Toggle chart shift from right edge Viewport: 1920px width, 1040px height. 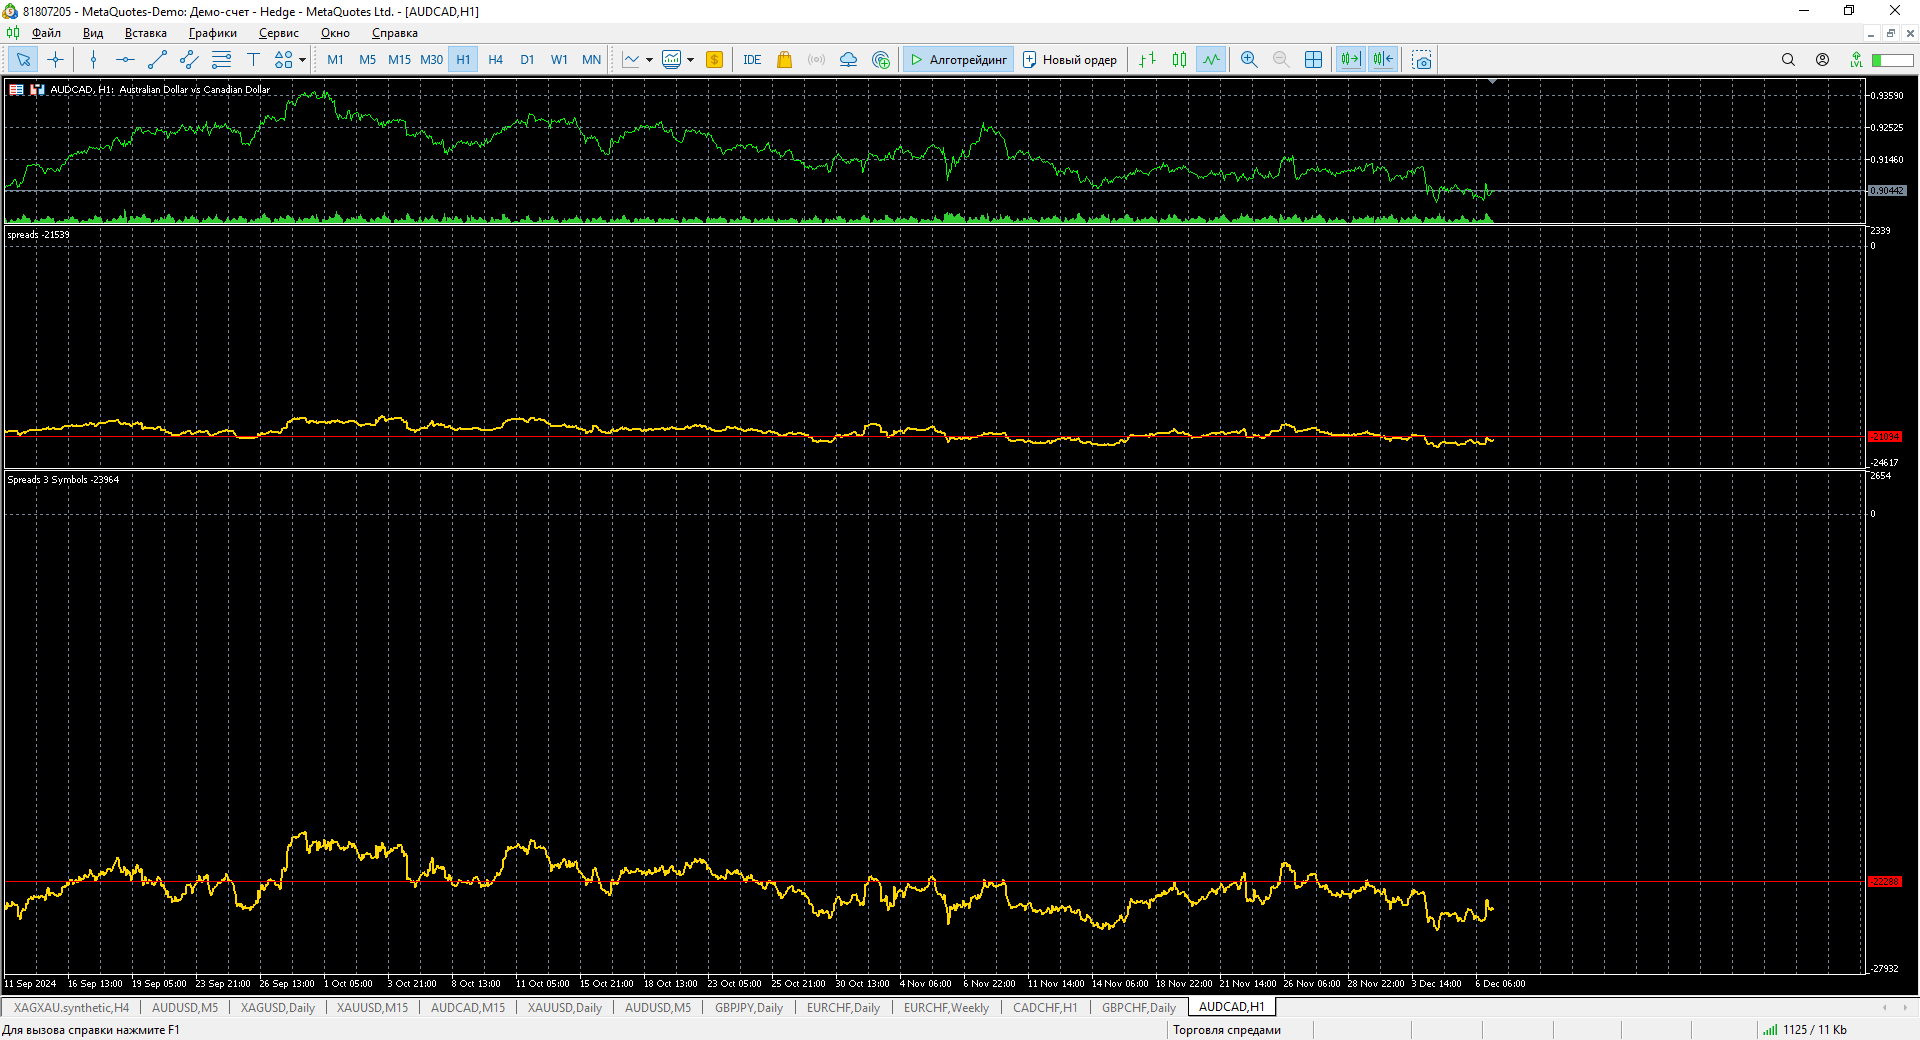1383,60
